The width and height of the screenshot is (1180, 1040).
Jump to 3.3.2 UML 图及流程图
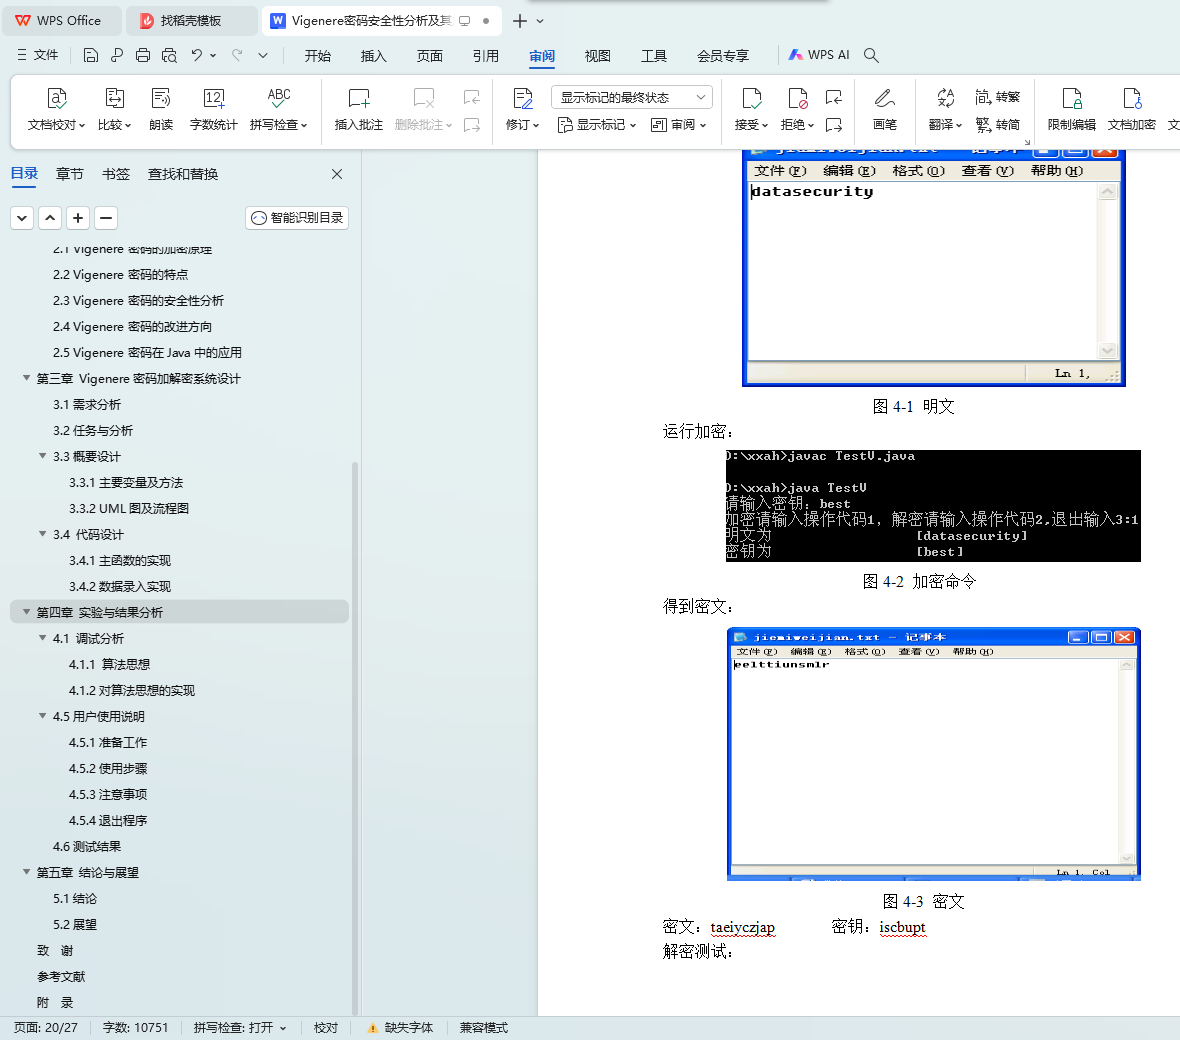coord(129,509)
